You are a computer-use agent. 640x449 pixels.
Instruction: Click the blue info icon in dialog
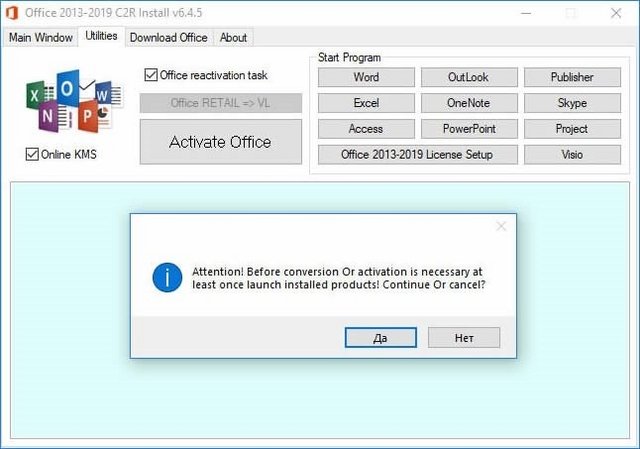point(167,278)
